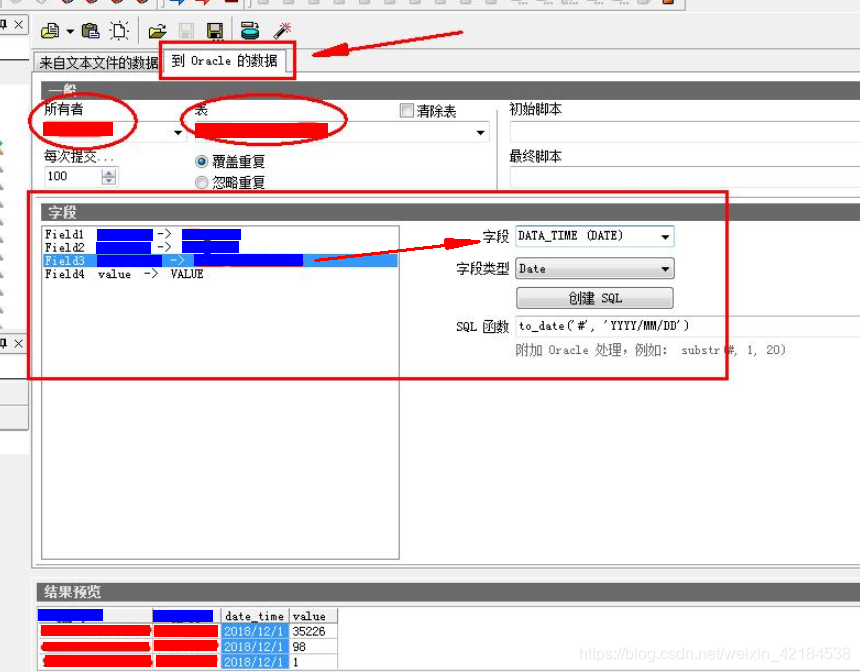Select preview cell with value 98
This screenshot has height=672, width=860.
click(313, 647)
